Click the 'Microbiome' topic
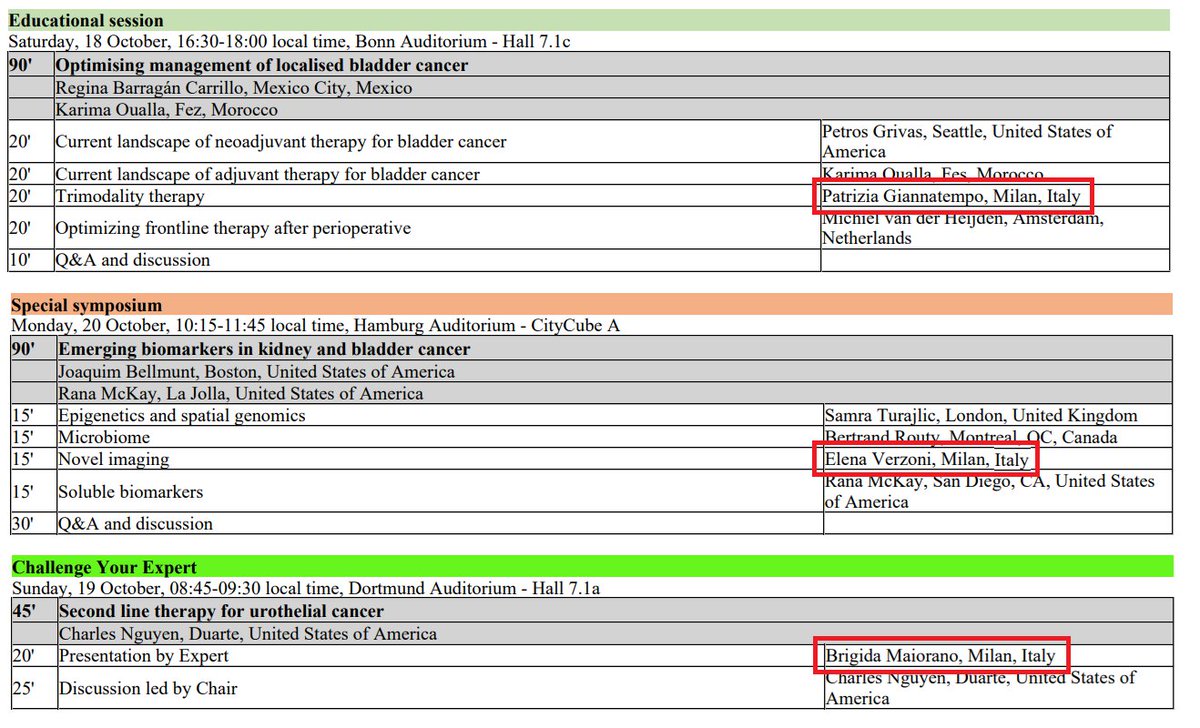1200x728 pixels. click(x=104, y=437)
